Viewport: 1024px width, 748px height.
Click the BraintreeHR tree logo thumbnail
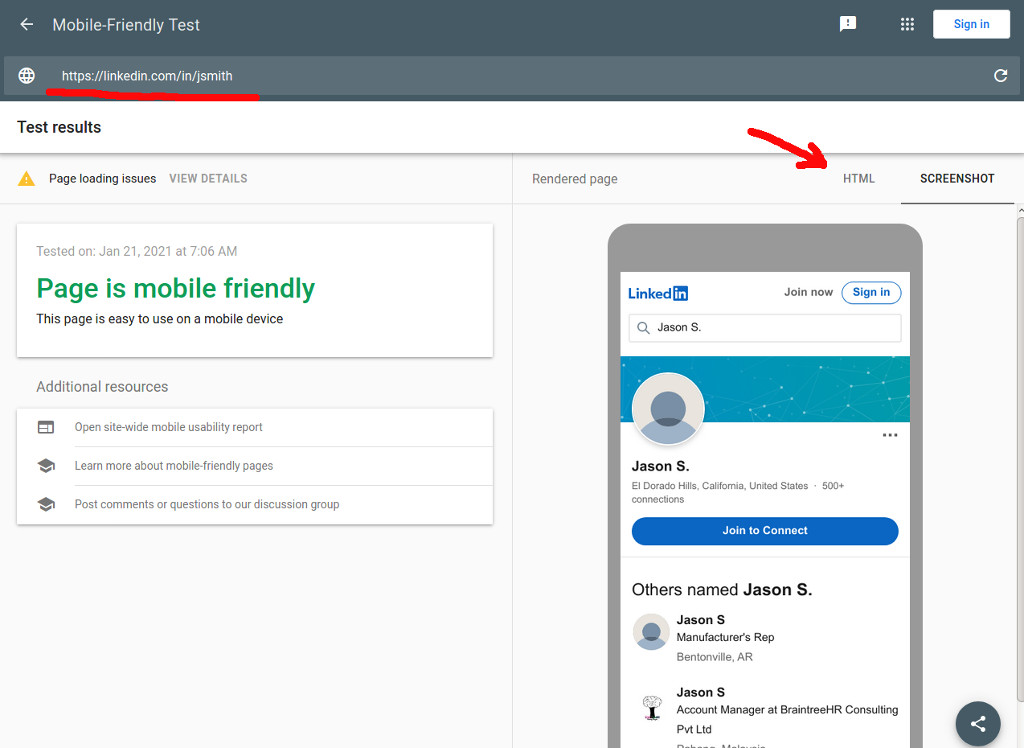point(652,708)
